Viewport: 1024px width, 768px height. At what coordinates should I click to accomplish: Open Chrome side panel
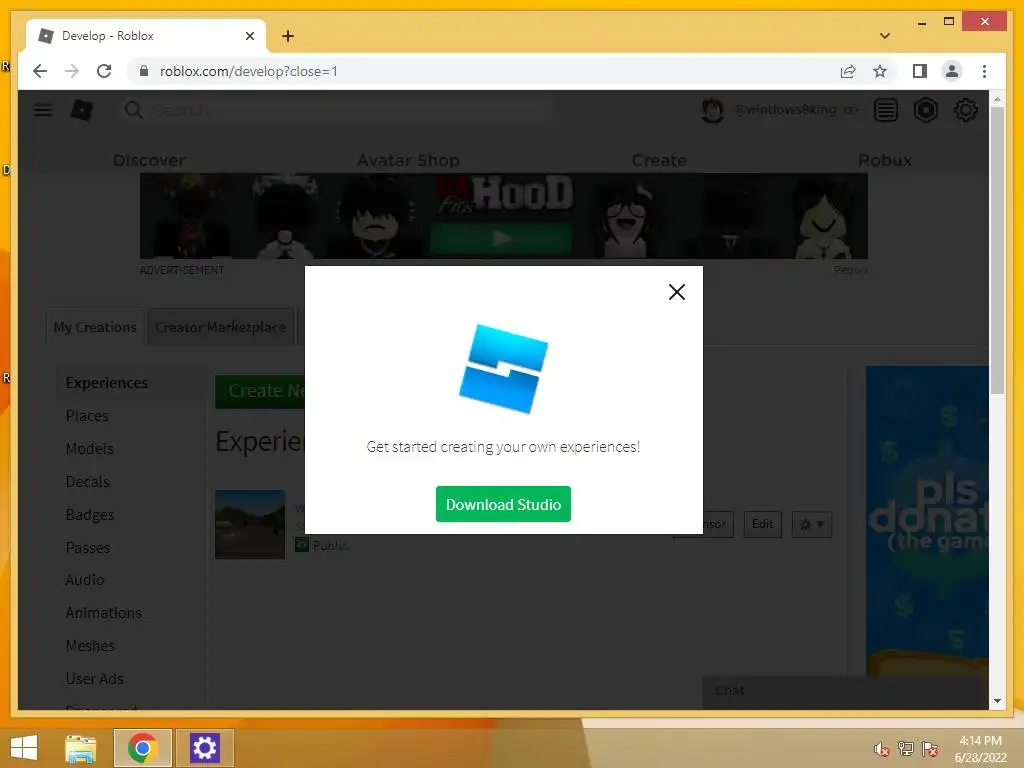920,71
